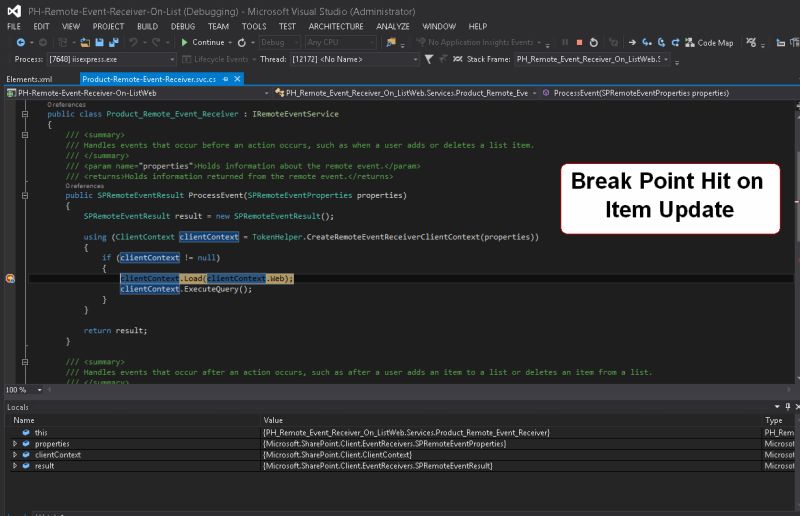The image size is (800, 516).
Task: Click the Value column header in Locals
Action: point(273,420)
